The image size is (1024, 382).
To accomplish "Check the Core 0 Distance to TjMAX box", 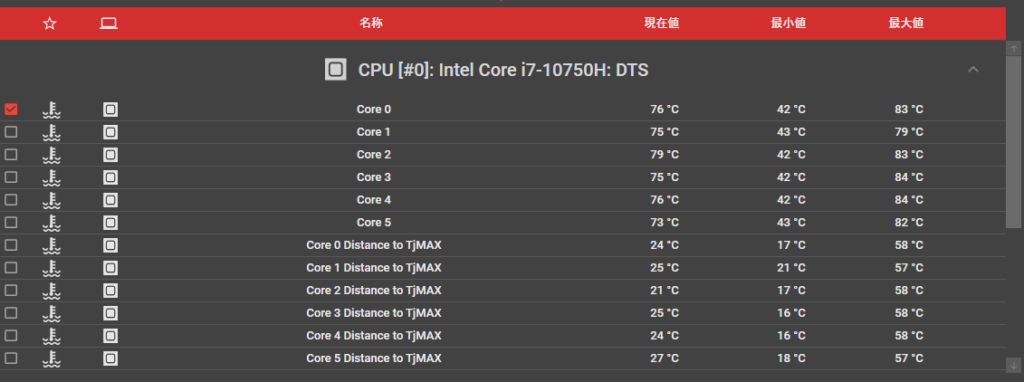I will point(10,245).
